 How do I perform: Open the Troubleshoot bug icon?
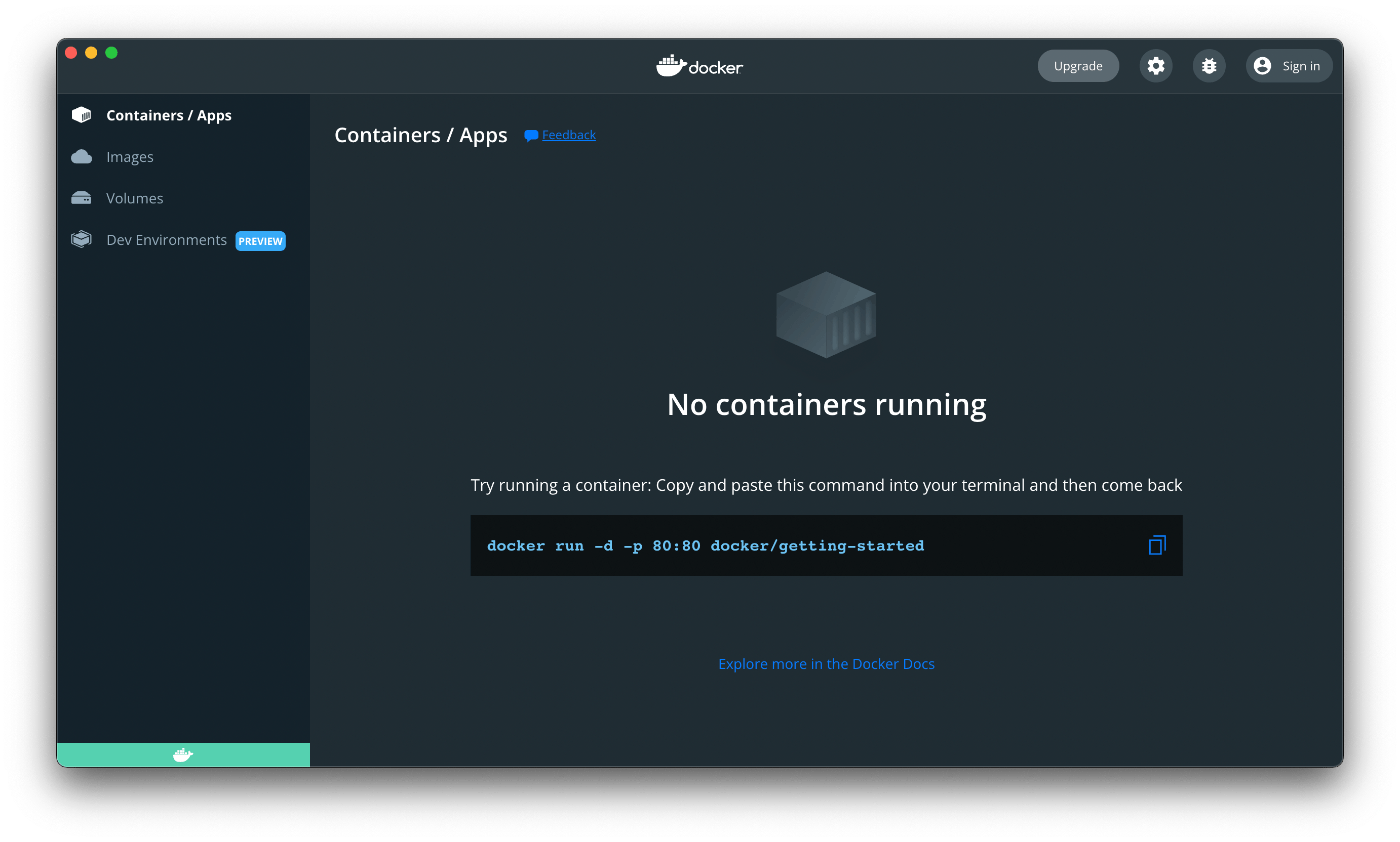pos(1209,66)
